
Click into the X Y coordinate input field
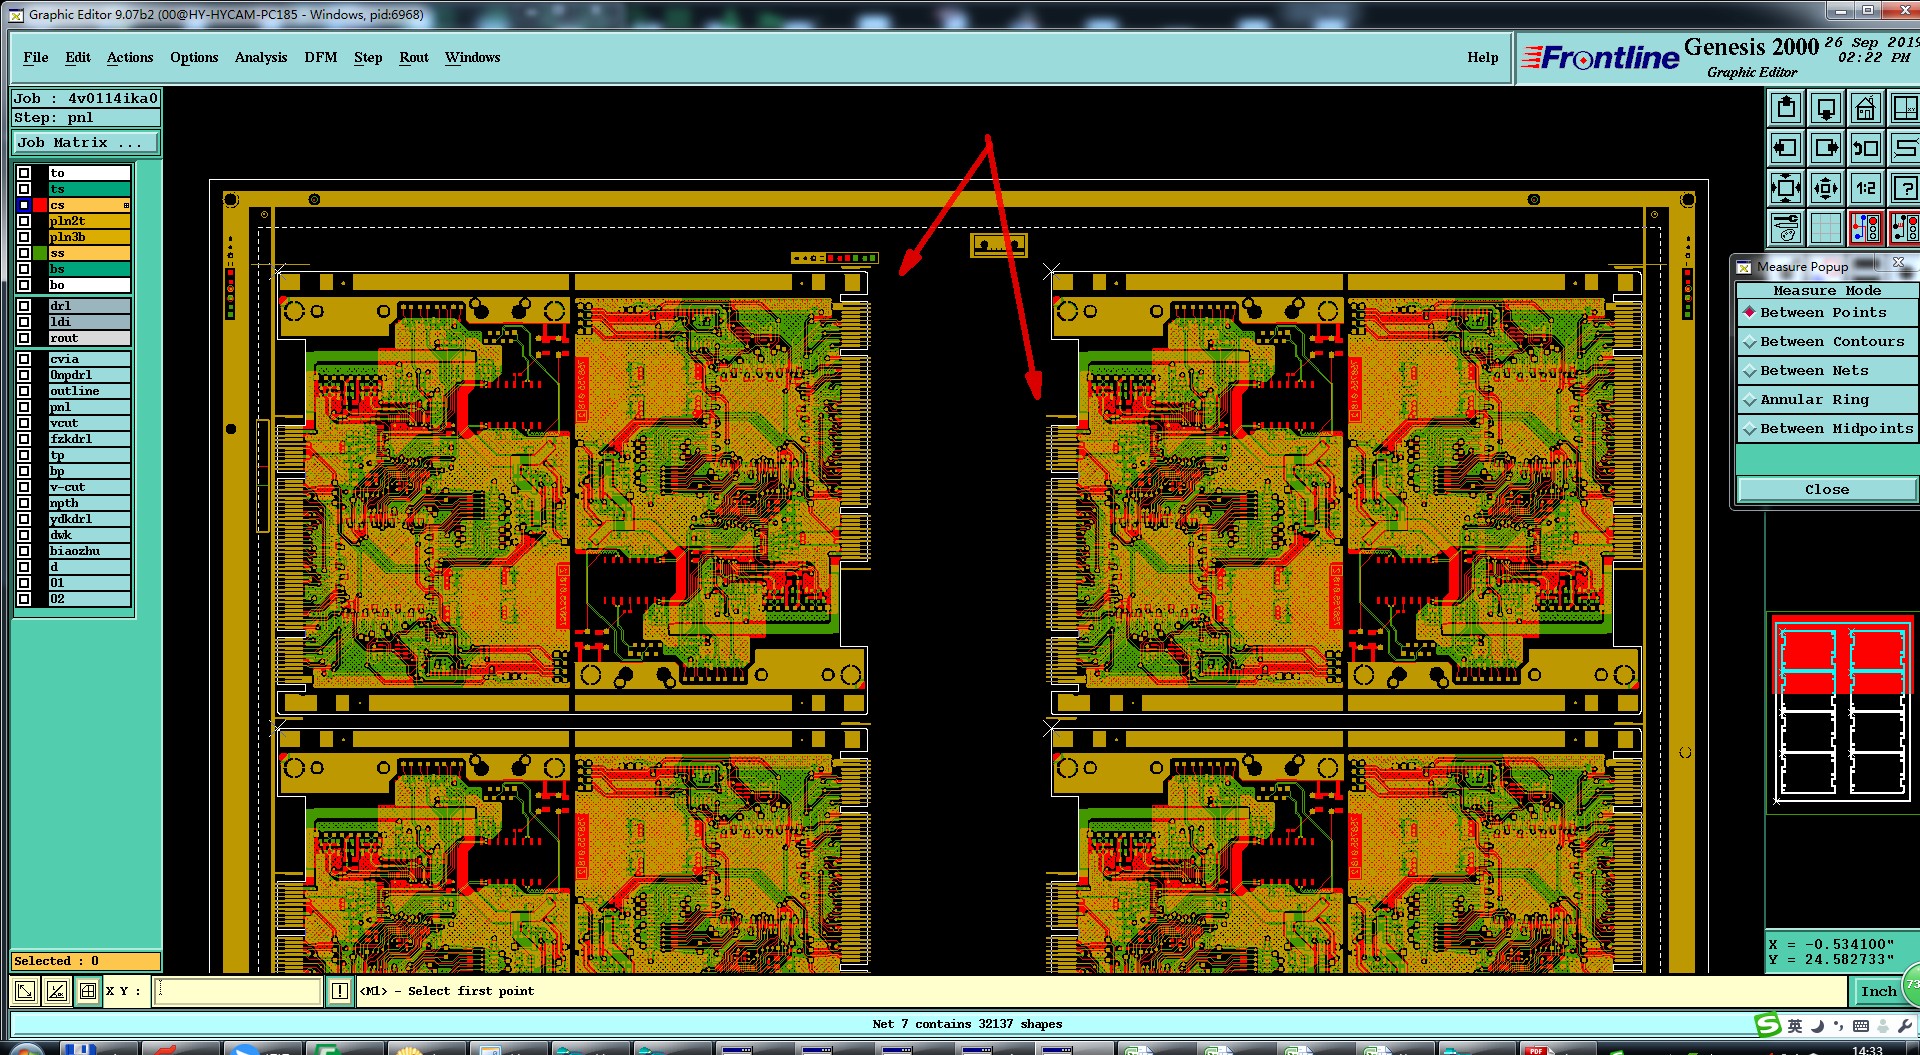coord(238,991)
